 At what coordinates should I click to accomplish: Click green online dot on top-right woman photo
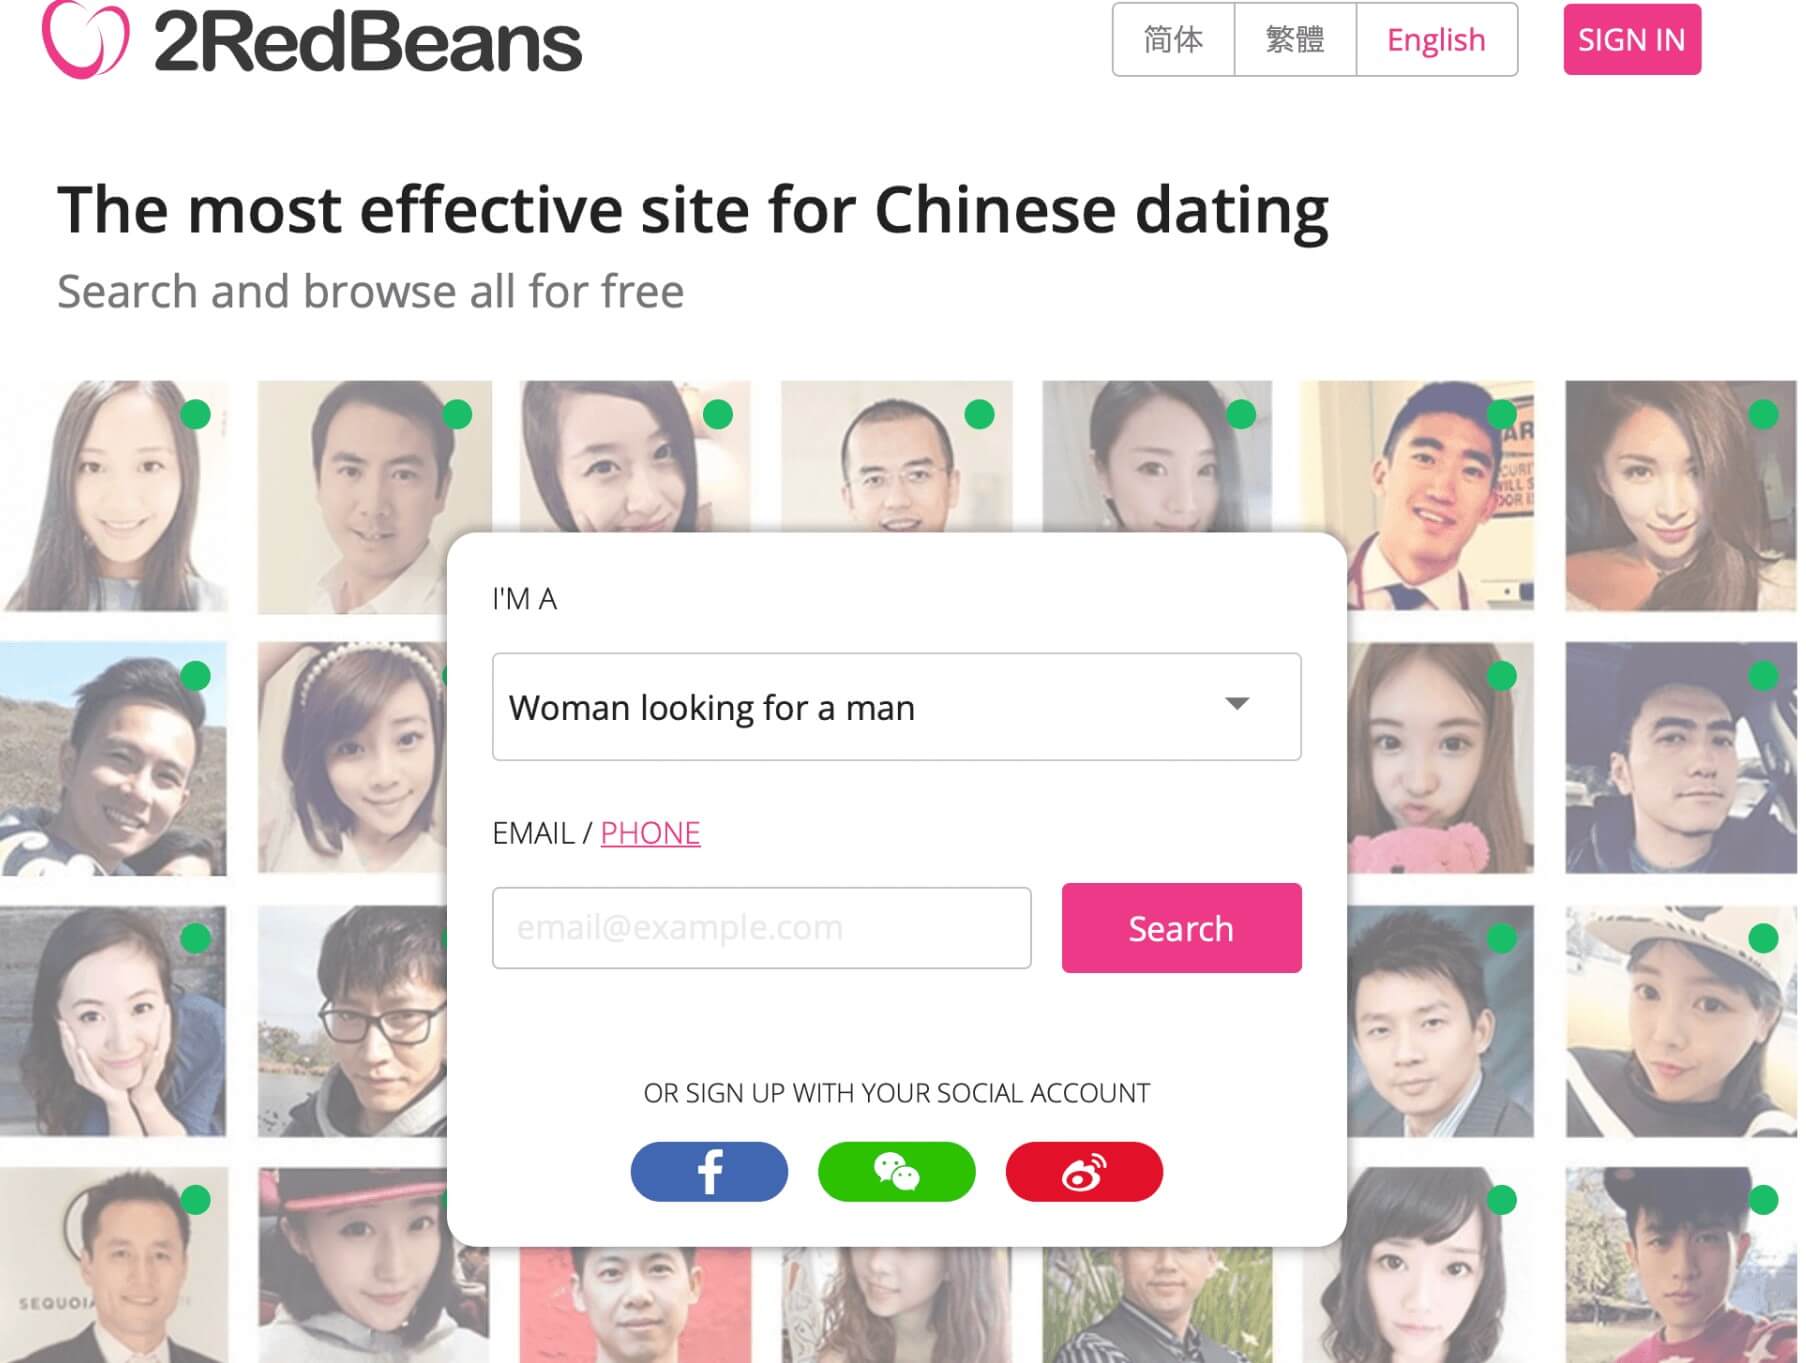(x=1763, y=414)
